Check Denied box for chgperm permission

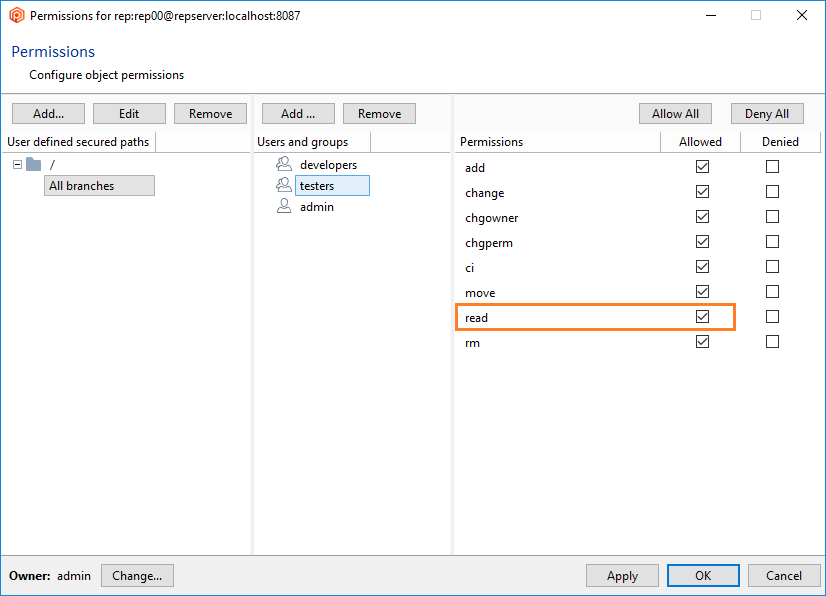pyautogui.click(x=772, y=241)
